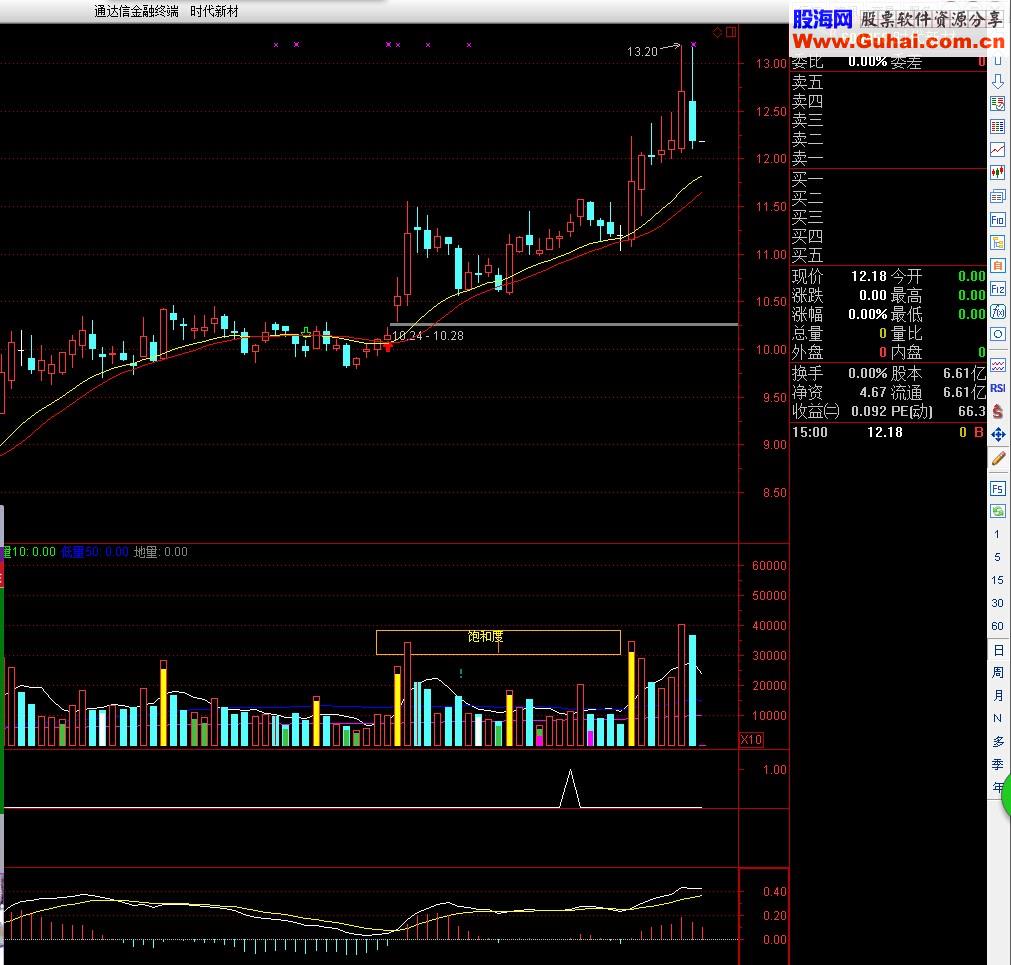Click the green refresh icon
This screenshot has height=965, width=1011.
pos(997,511)
